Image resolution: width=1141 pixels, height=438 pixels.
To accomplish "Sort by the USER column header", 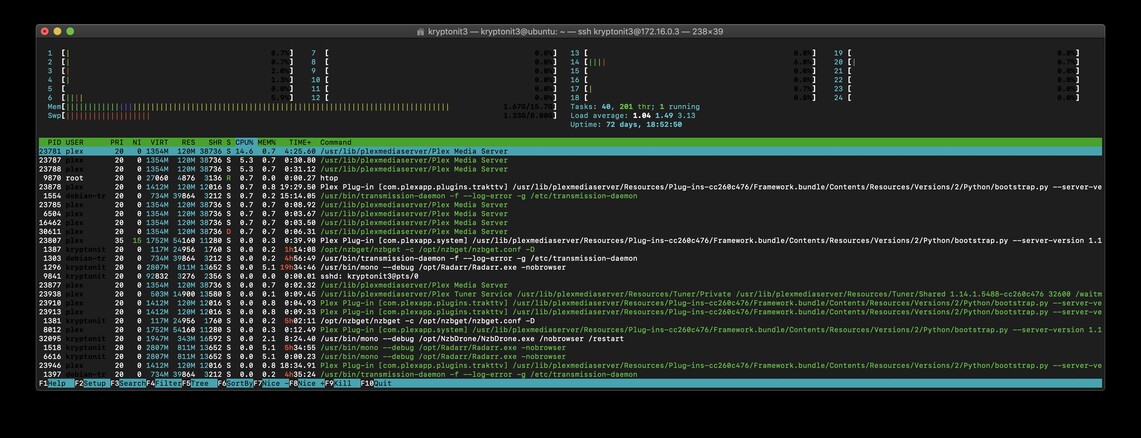I will tap(75, 143).
